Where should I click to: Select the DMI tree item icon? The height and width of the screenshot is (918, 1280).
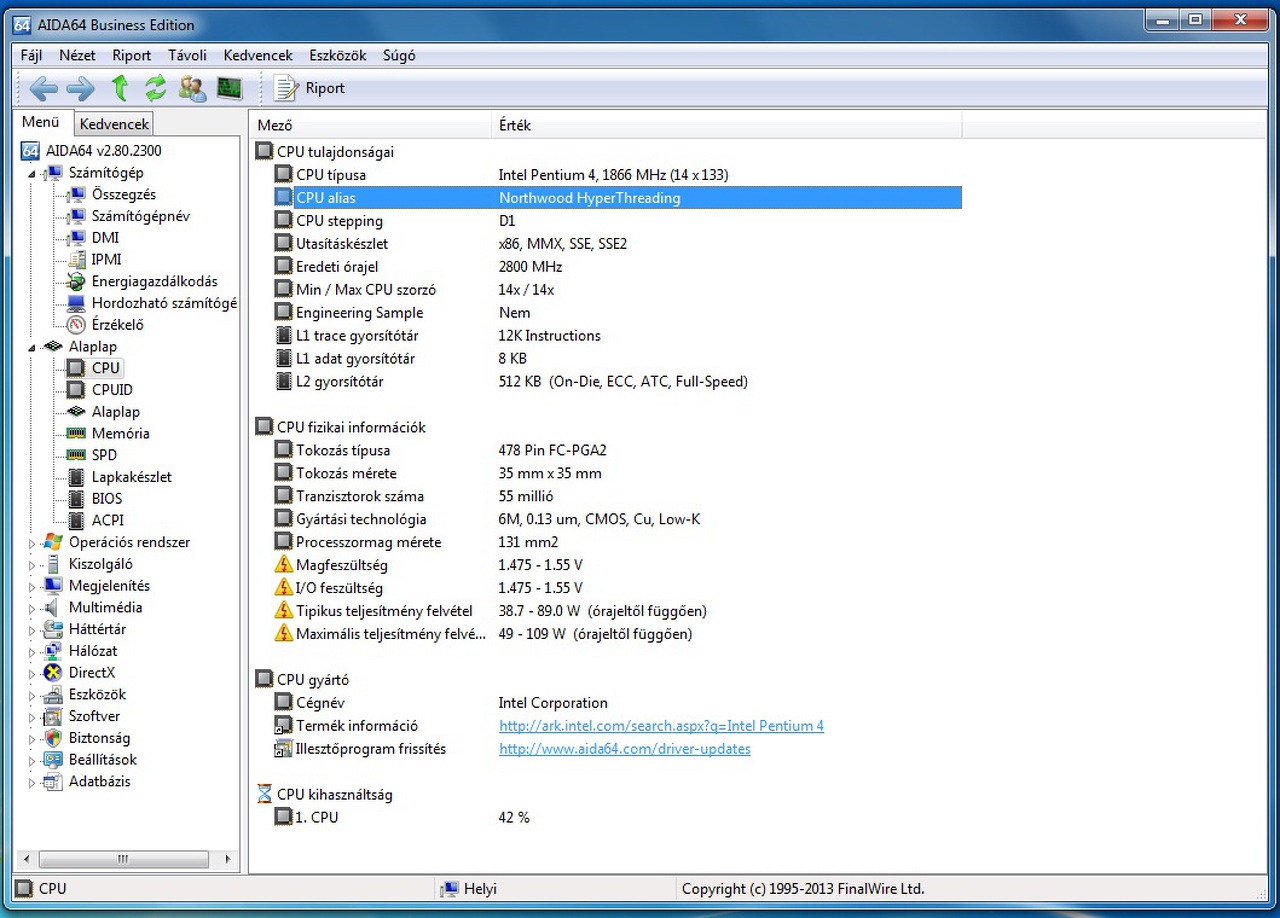(x=76, y=238)
